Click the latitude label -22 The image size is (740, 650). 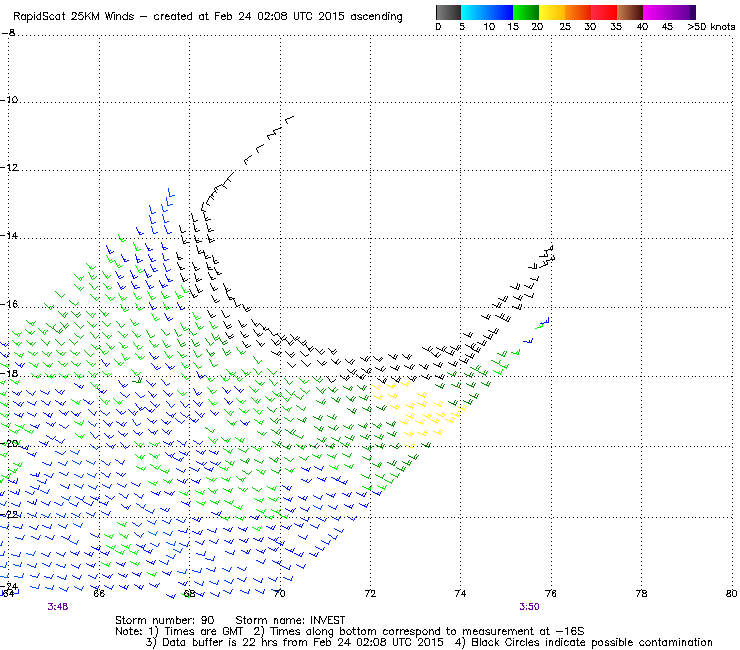click(x=9, y=514)
